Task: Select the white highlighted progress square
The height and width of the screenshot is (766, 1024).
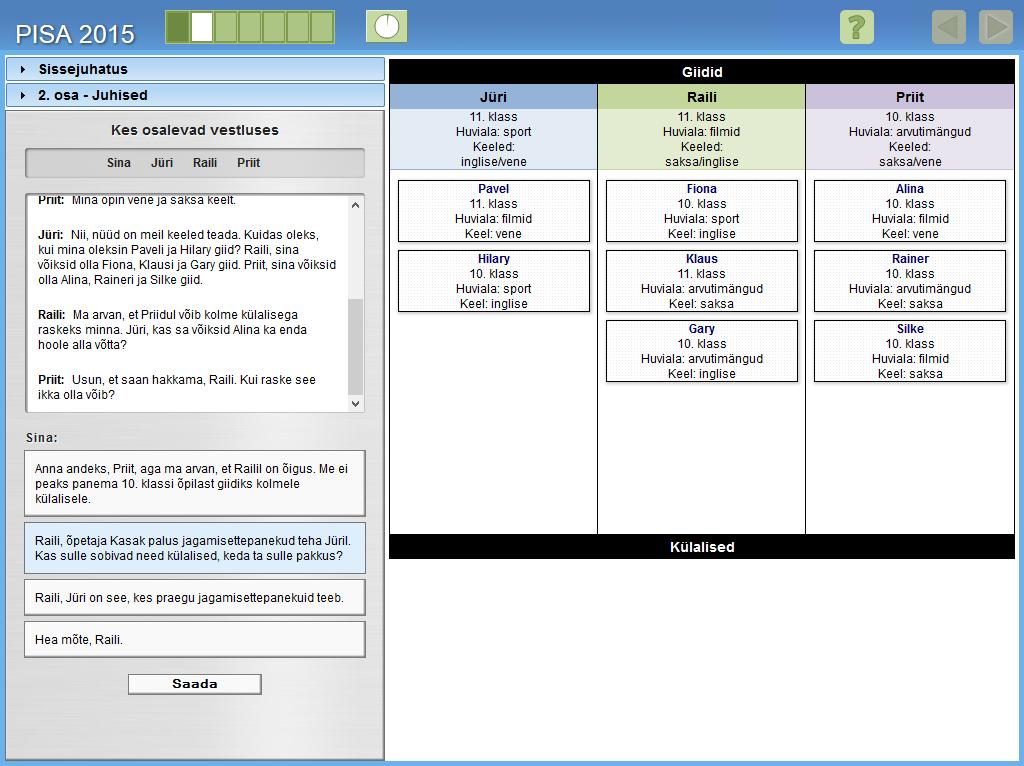Action: (x=202, y=27)
